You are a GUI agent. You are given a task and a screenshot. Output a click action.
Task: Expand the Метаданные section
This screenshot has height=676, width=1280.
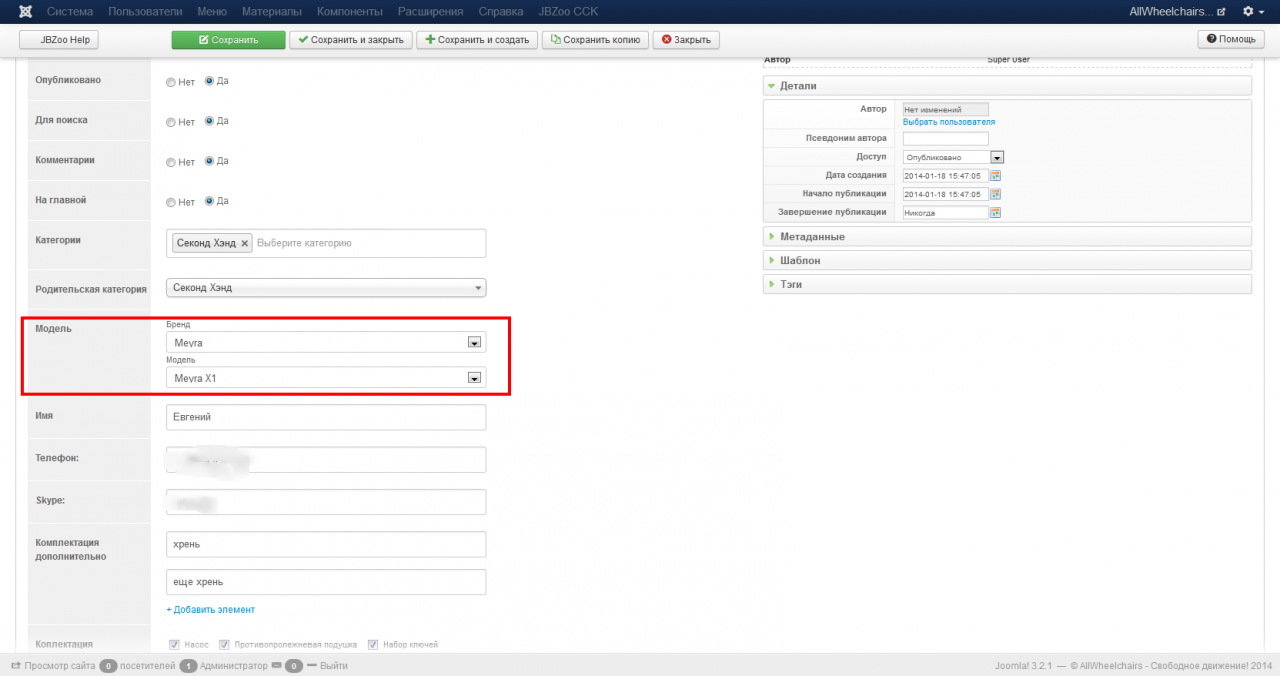812,237
